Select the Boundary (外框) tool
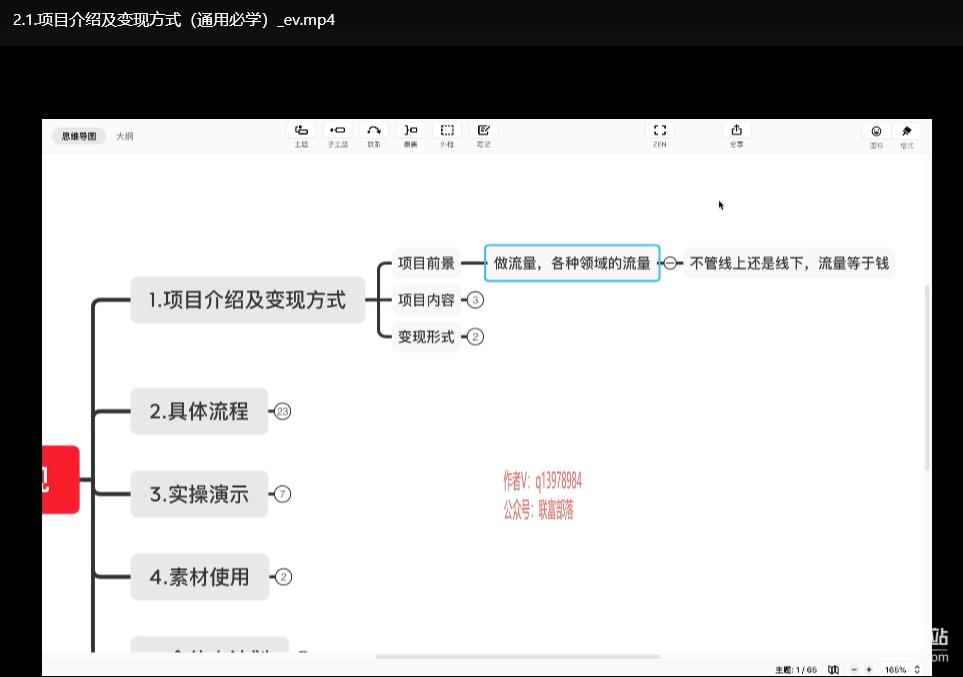Viewport: 963px width, 677px height. click(447, 131)
